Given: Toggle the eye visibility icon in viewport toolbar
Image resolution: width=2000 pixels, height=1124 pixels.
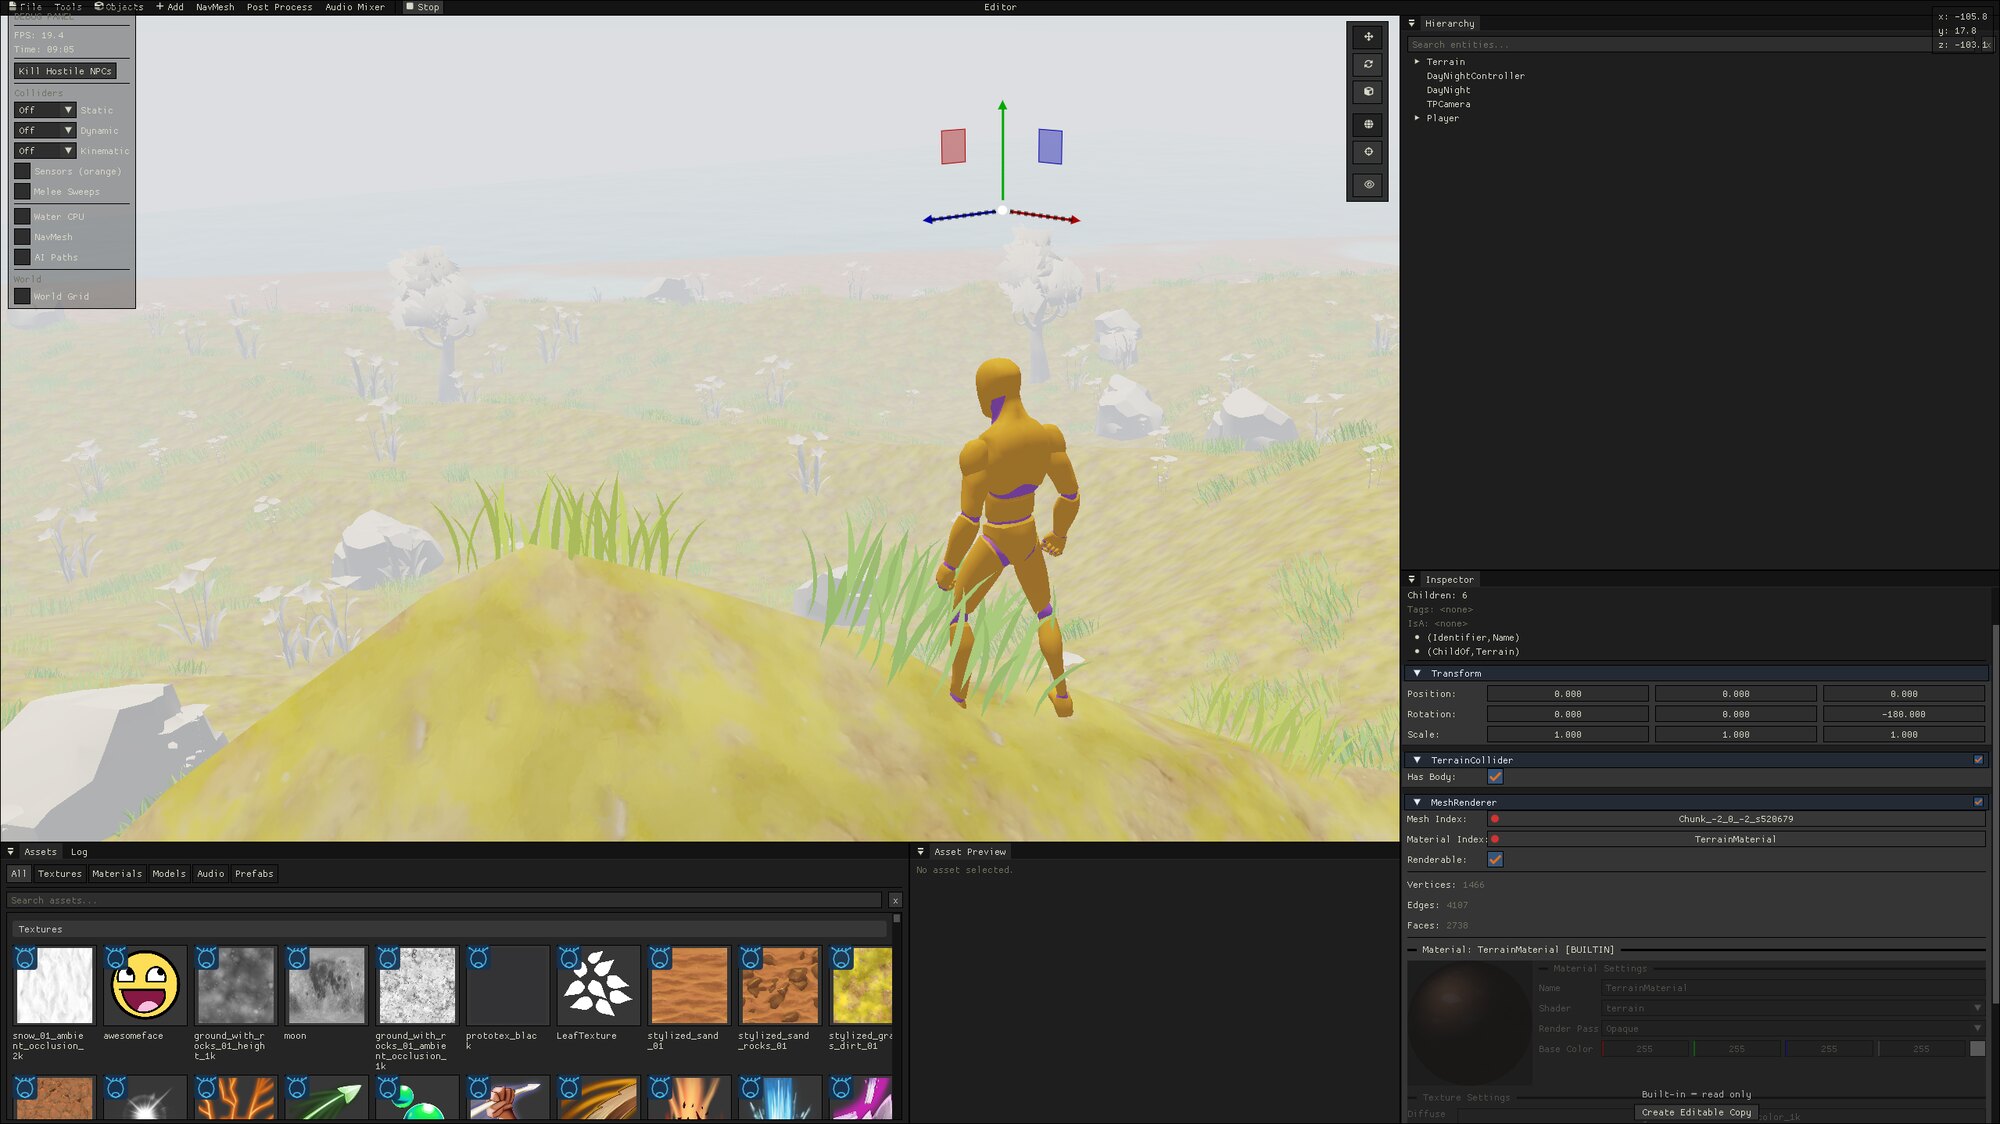Looking at the screenshot, I should [x=1368, y=184].
